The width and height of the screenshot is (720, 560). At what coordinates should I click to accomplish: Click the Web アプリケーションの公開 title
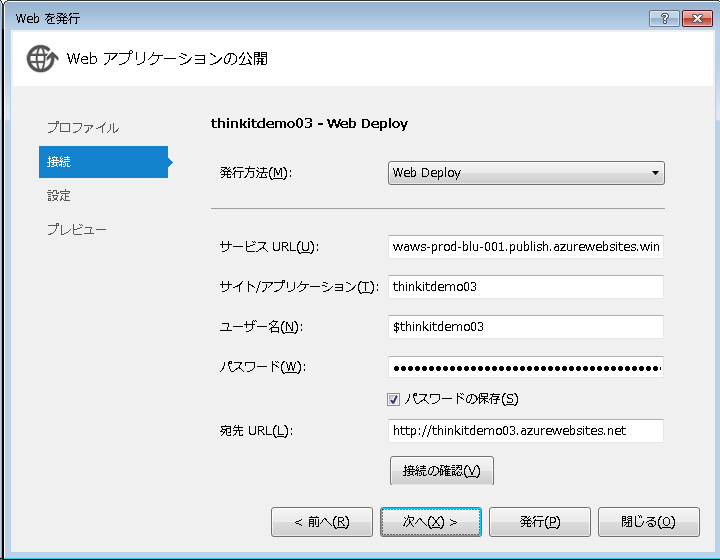pyautogui.click(x=167, y=58)
